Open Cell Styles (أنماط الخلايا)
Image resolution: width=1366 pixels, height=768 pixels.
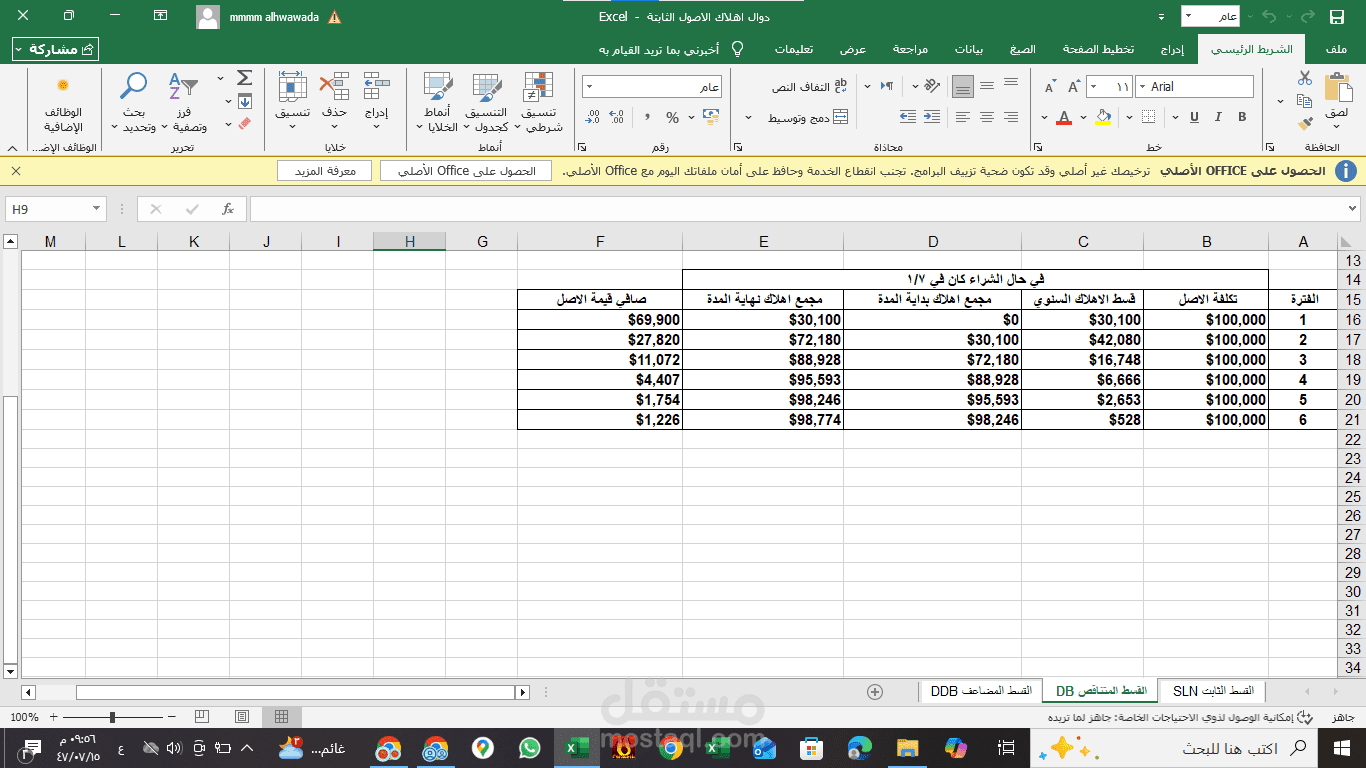(437, 102)
